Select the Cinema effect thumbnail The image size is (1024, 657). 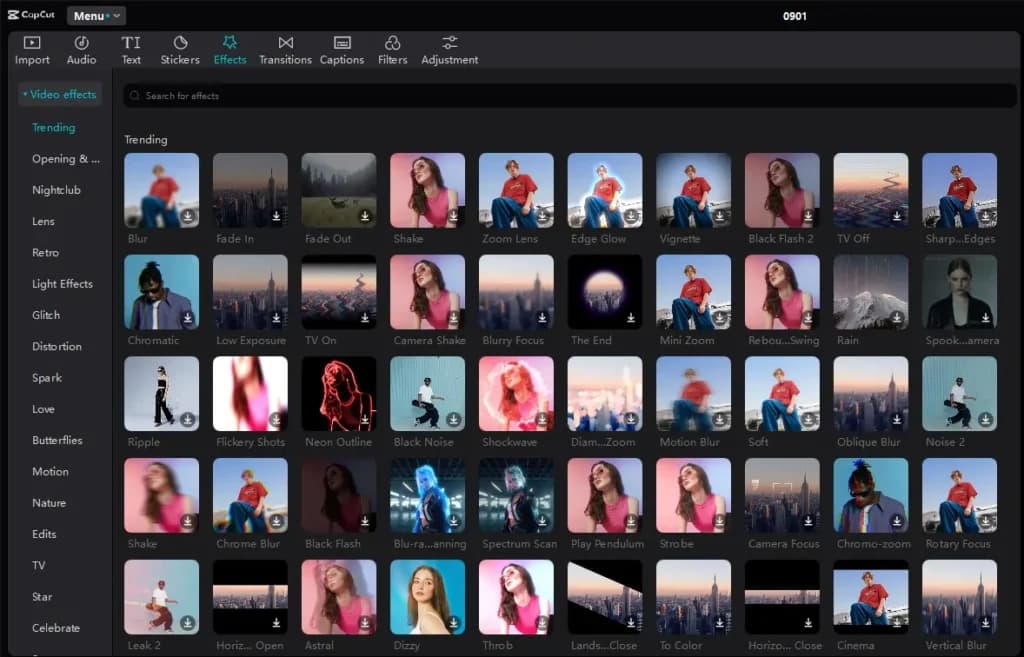pos(871,597)
